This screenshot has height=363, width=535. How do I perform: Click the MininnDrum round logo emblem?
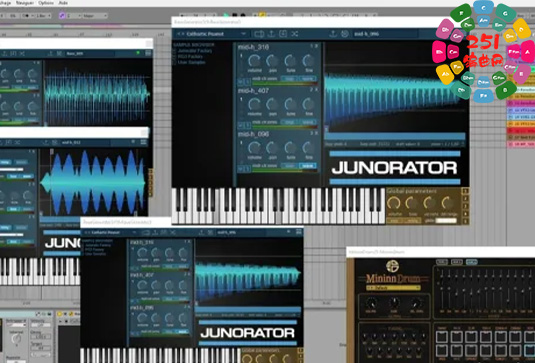point(392,266)
